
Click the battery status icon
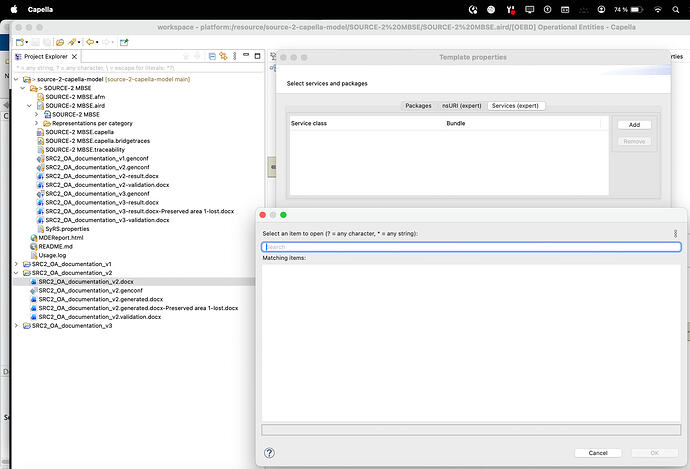pyautogui.click(x=637, y=9)
